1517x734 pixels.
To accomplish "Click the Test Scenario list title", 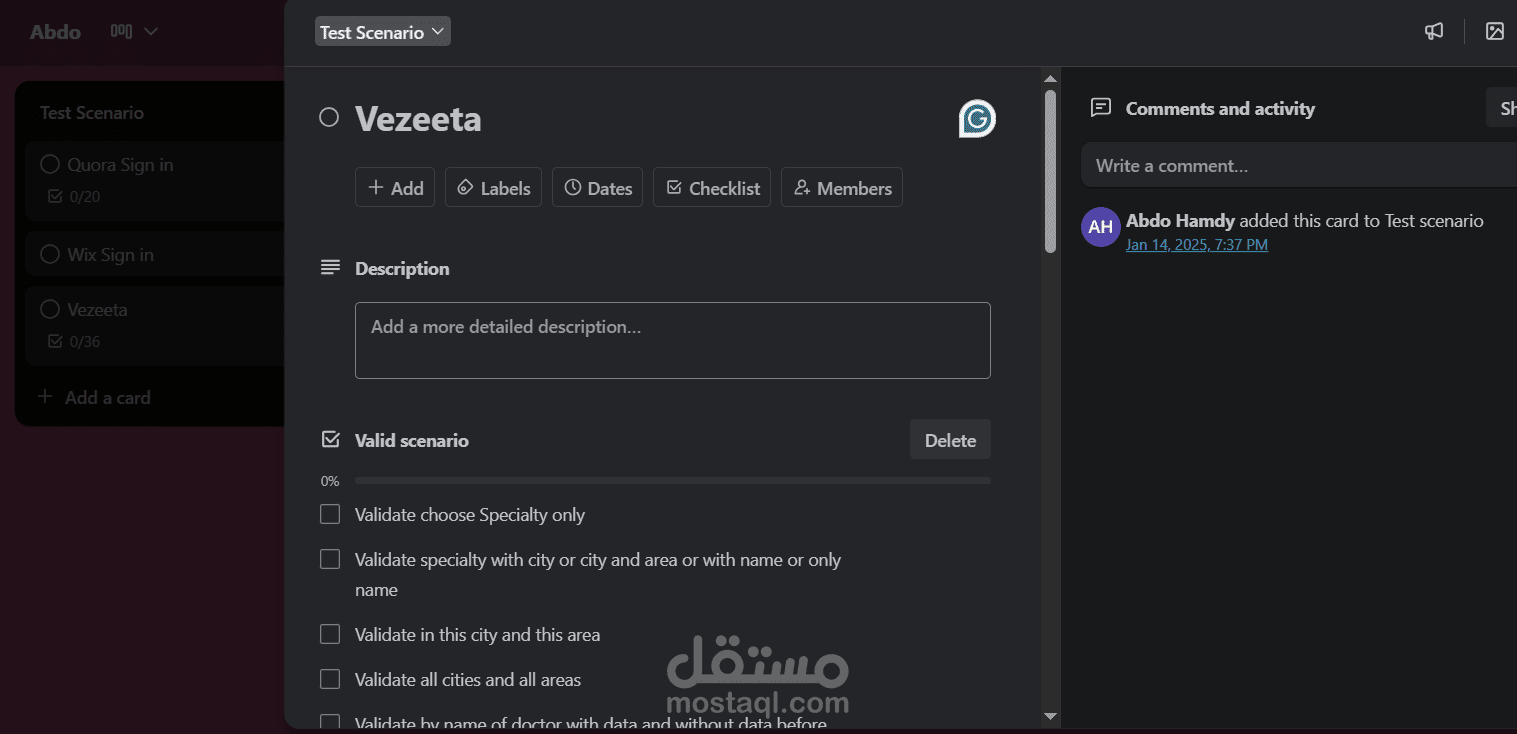I will click(x=92, y=113).
